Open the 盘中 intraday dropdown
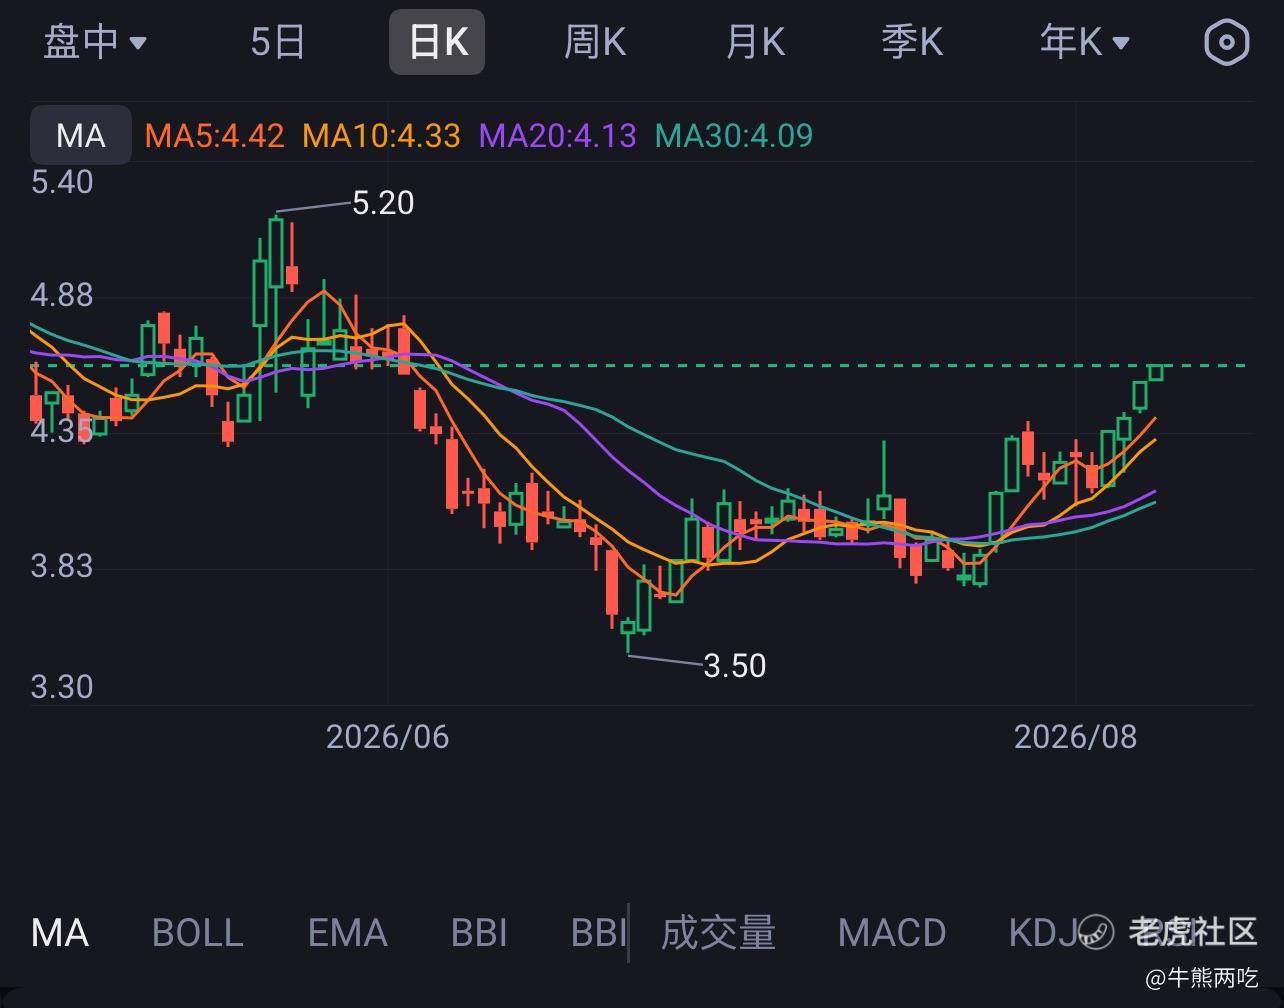This screenshot has height=1008, width=1284. tap(95, 42)
